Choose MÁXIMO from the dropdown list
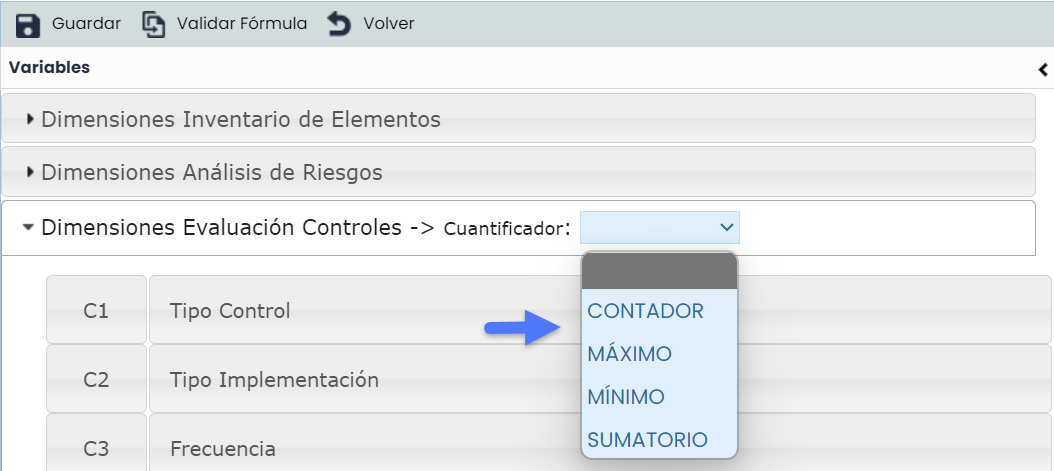This screenshot has width=1054, height=471. 630,354
